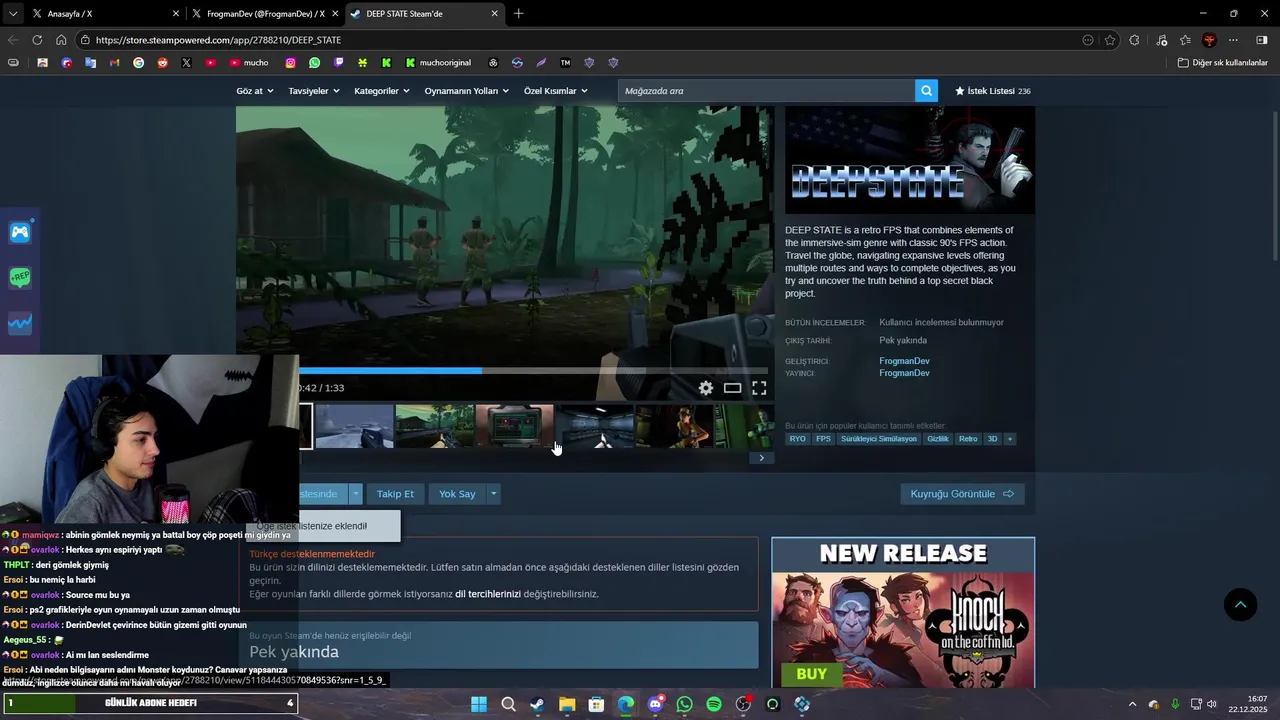Click the Yok Say button
The width and height of the screenshot is (1280, 720).
pos(457,494)
